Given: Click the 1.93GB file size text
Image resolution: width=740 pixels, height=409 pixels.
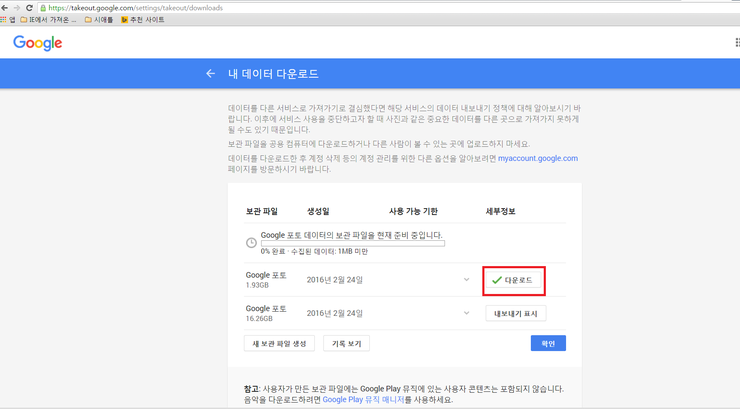Looking at the screenshot, I should (257, 285).
